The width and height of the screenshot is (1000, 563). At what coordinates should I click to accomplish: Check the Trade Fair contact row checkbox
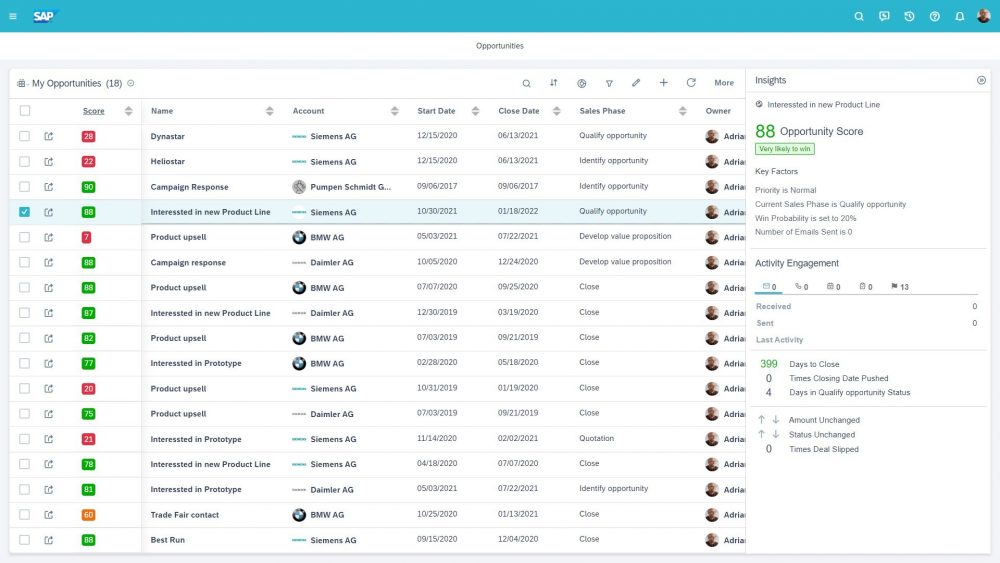coord(24,515)
